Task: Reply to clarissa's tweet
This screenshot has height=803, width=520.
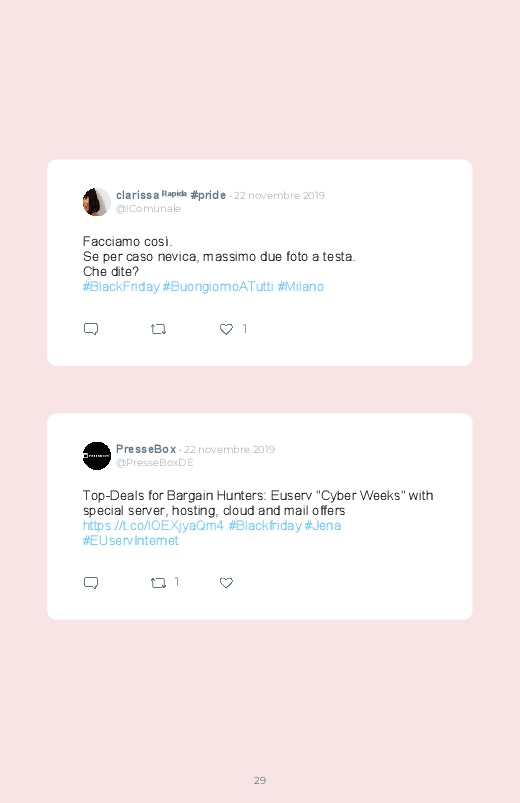Action: coord(91,329)
